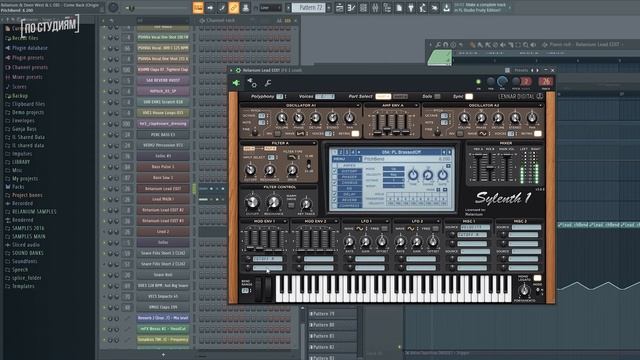Click the arrow icon next to orange keyboard icon

click(210, 8)
